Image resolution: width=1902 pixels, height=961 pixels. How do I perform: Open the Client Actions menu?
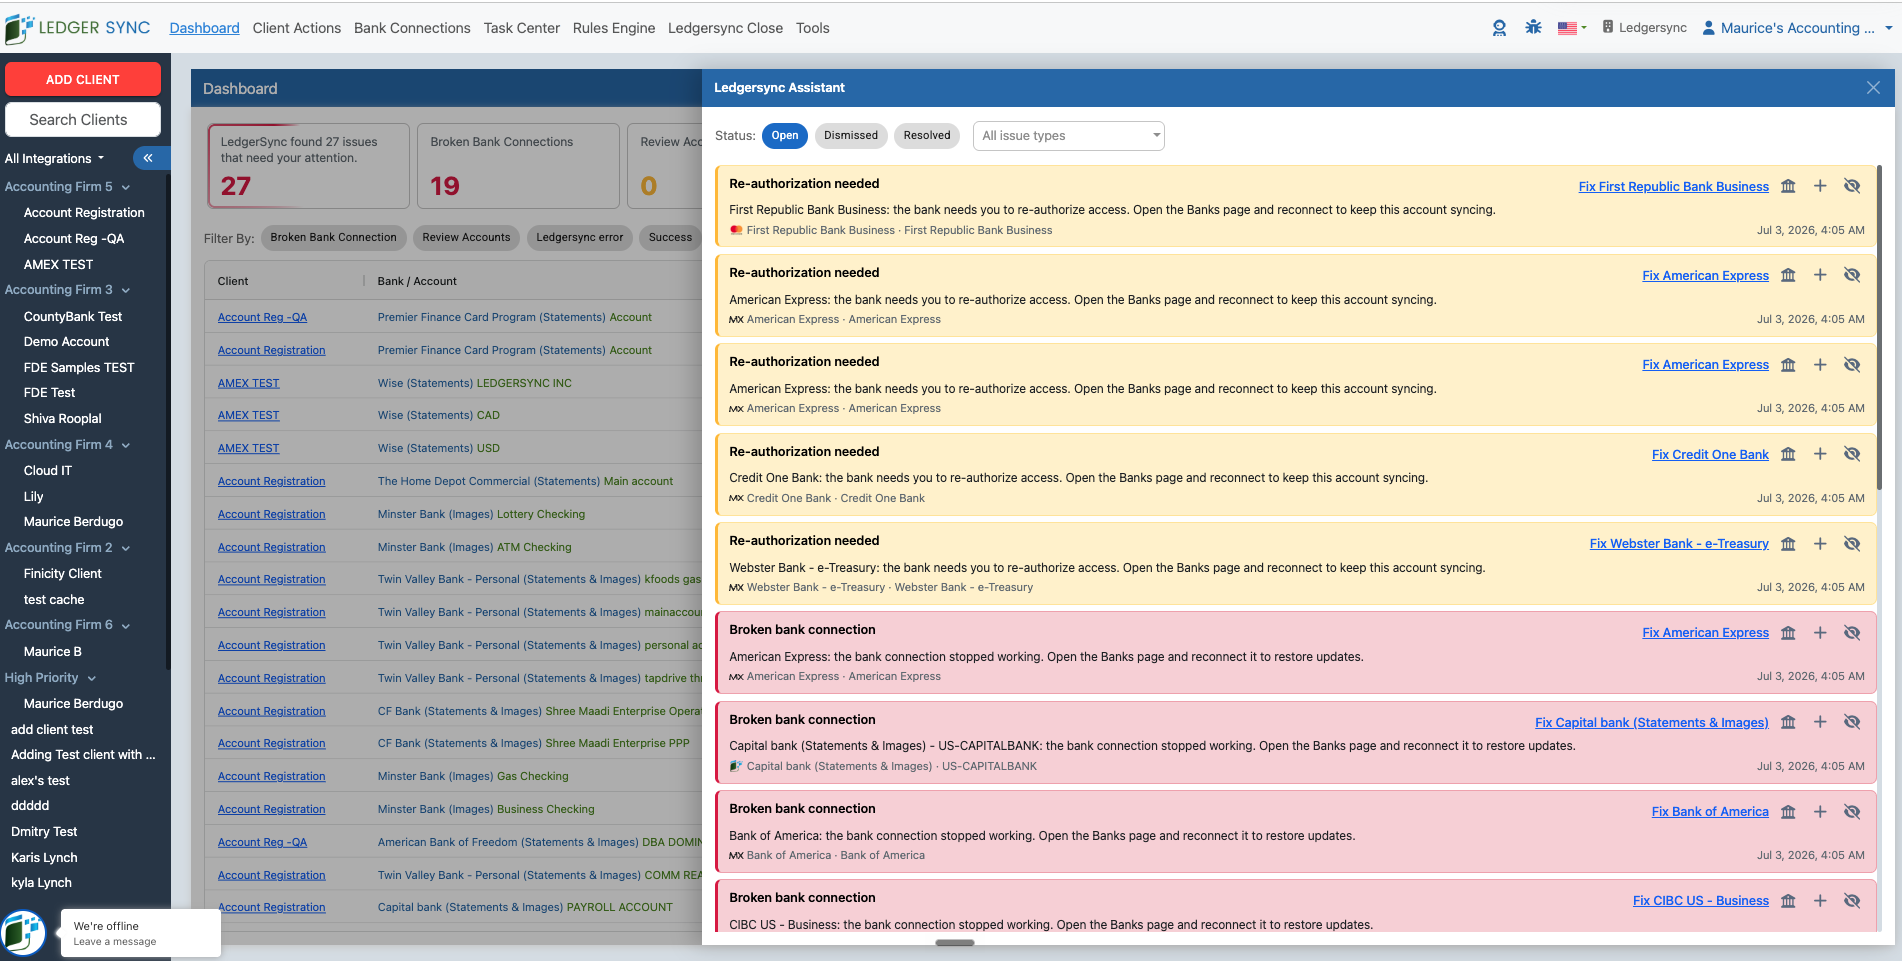(297, 28)
